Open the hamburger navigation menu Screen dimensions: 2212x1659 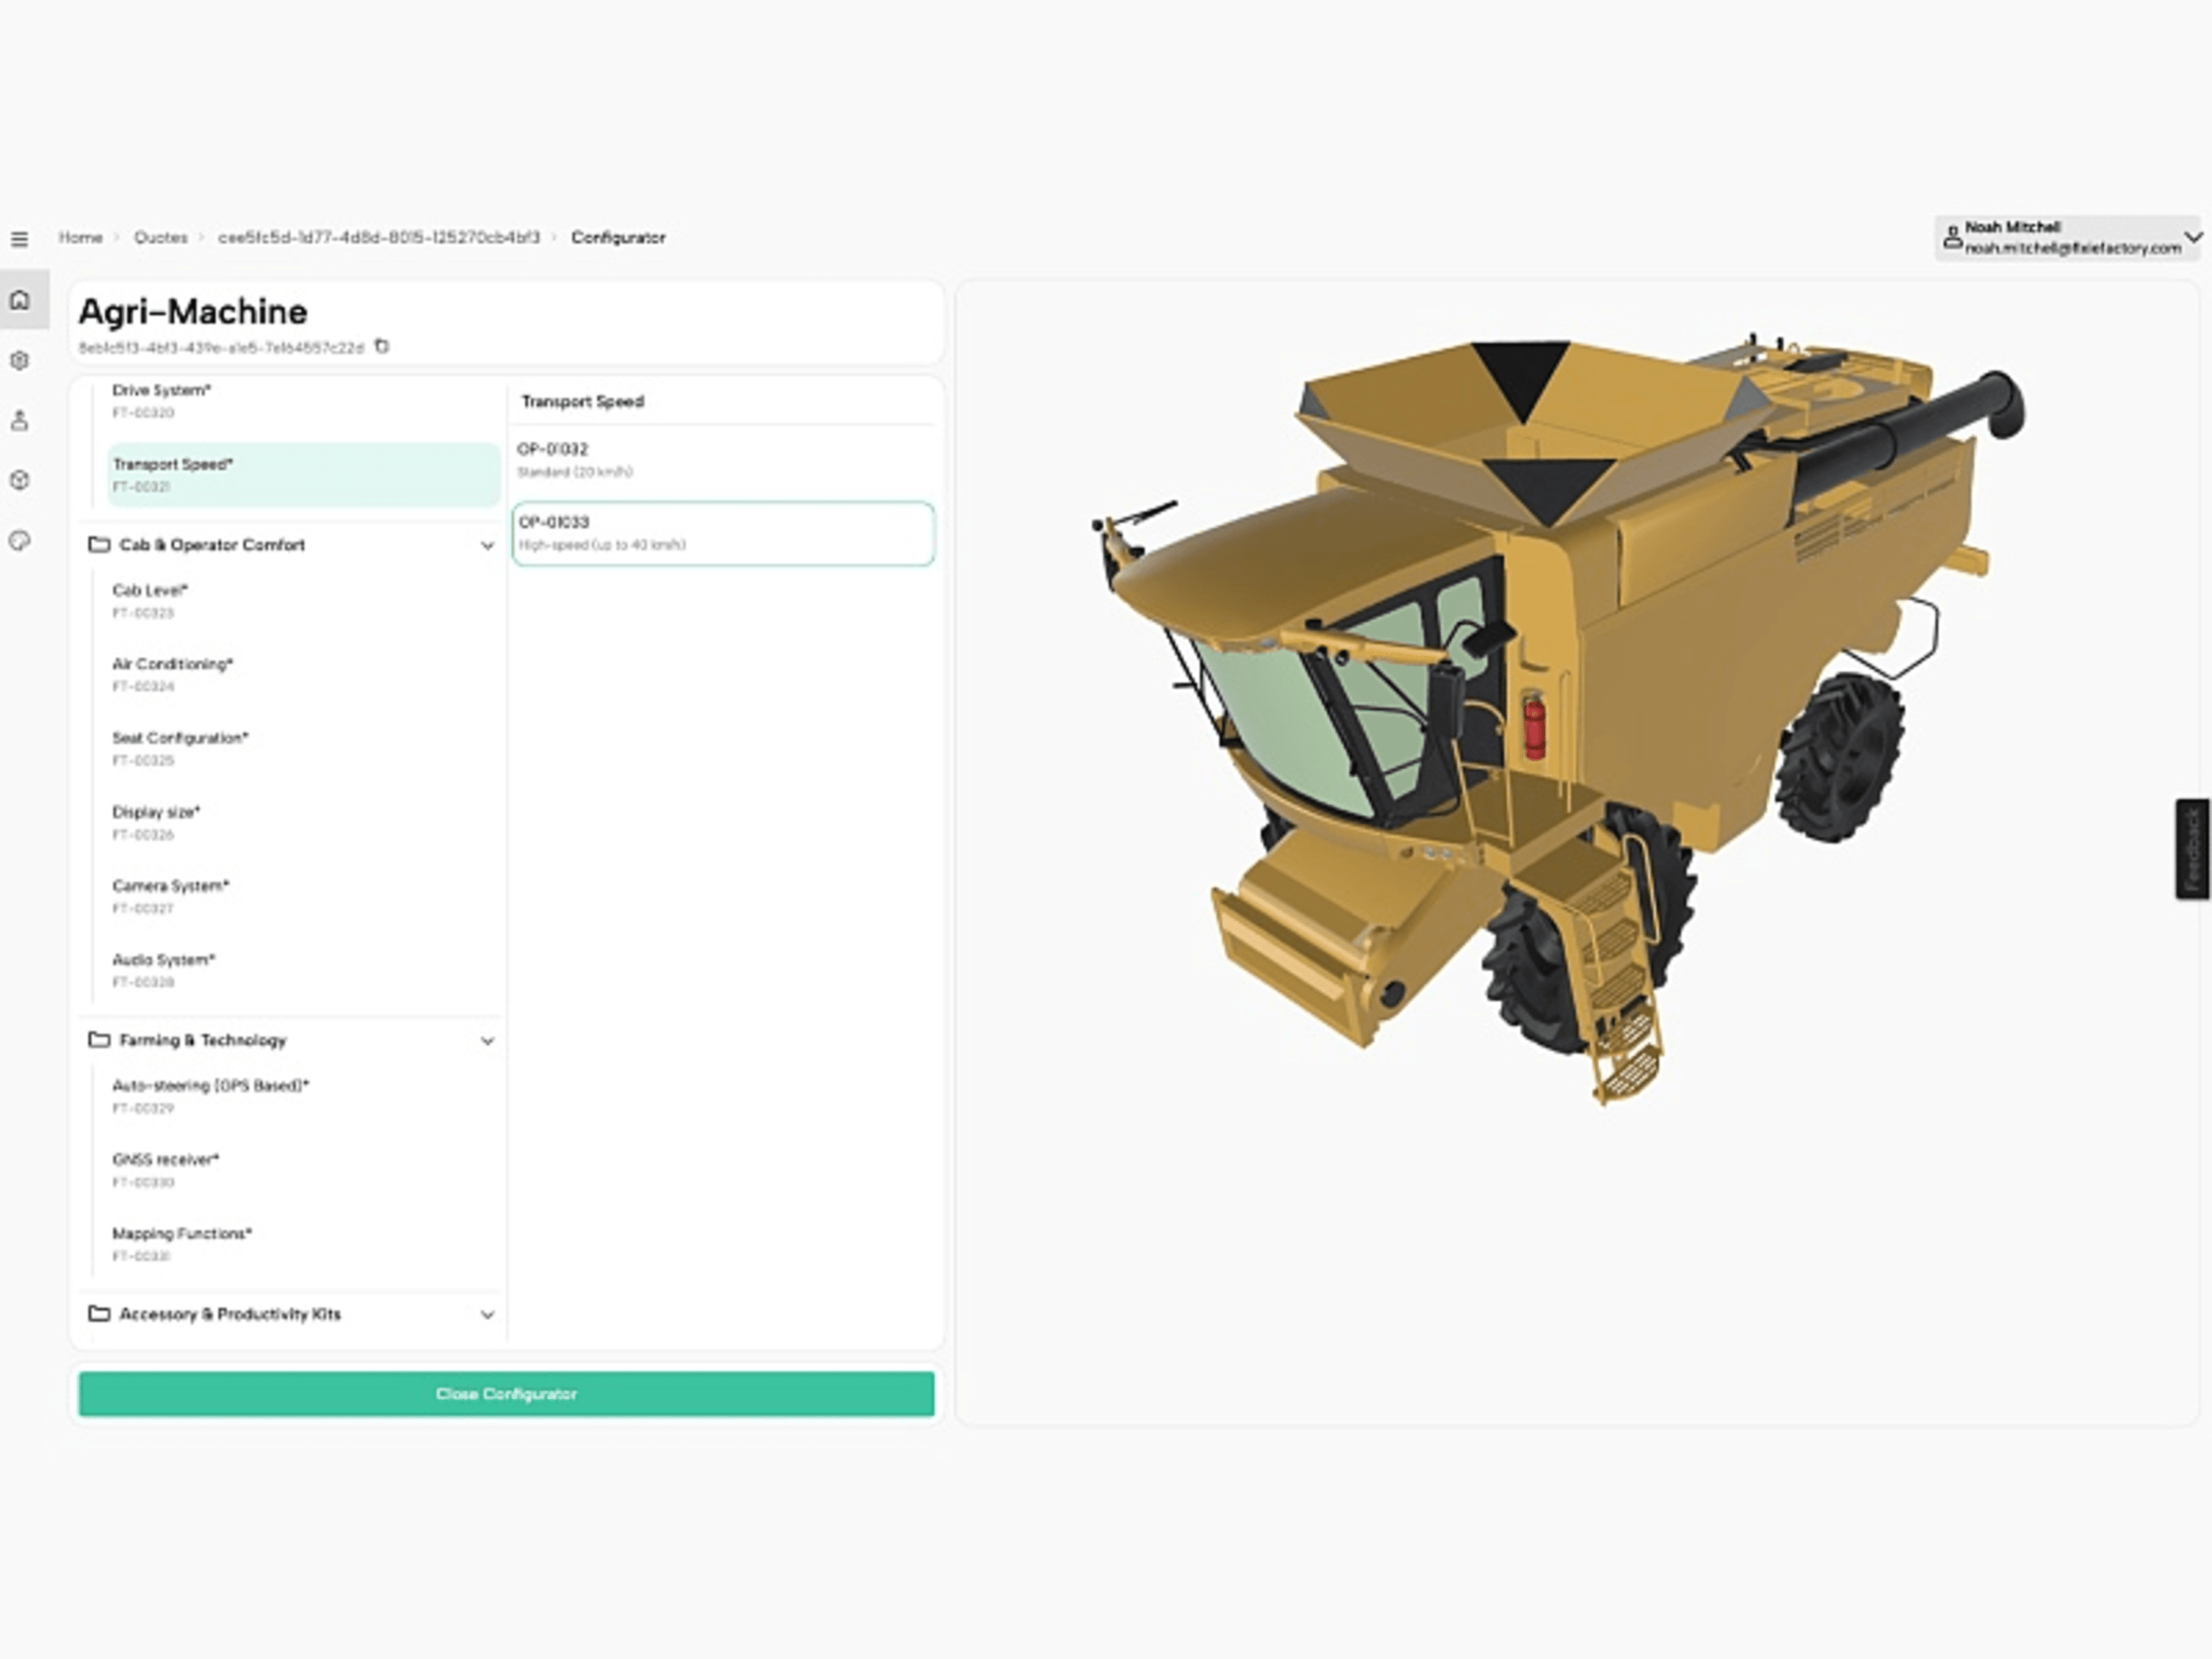tap(21, 238)
